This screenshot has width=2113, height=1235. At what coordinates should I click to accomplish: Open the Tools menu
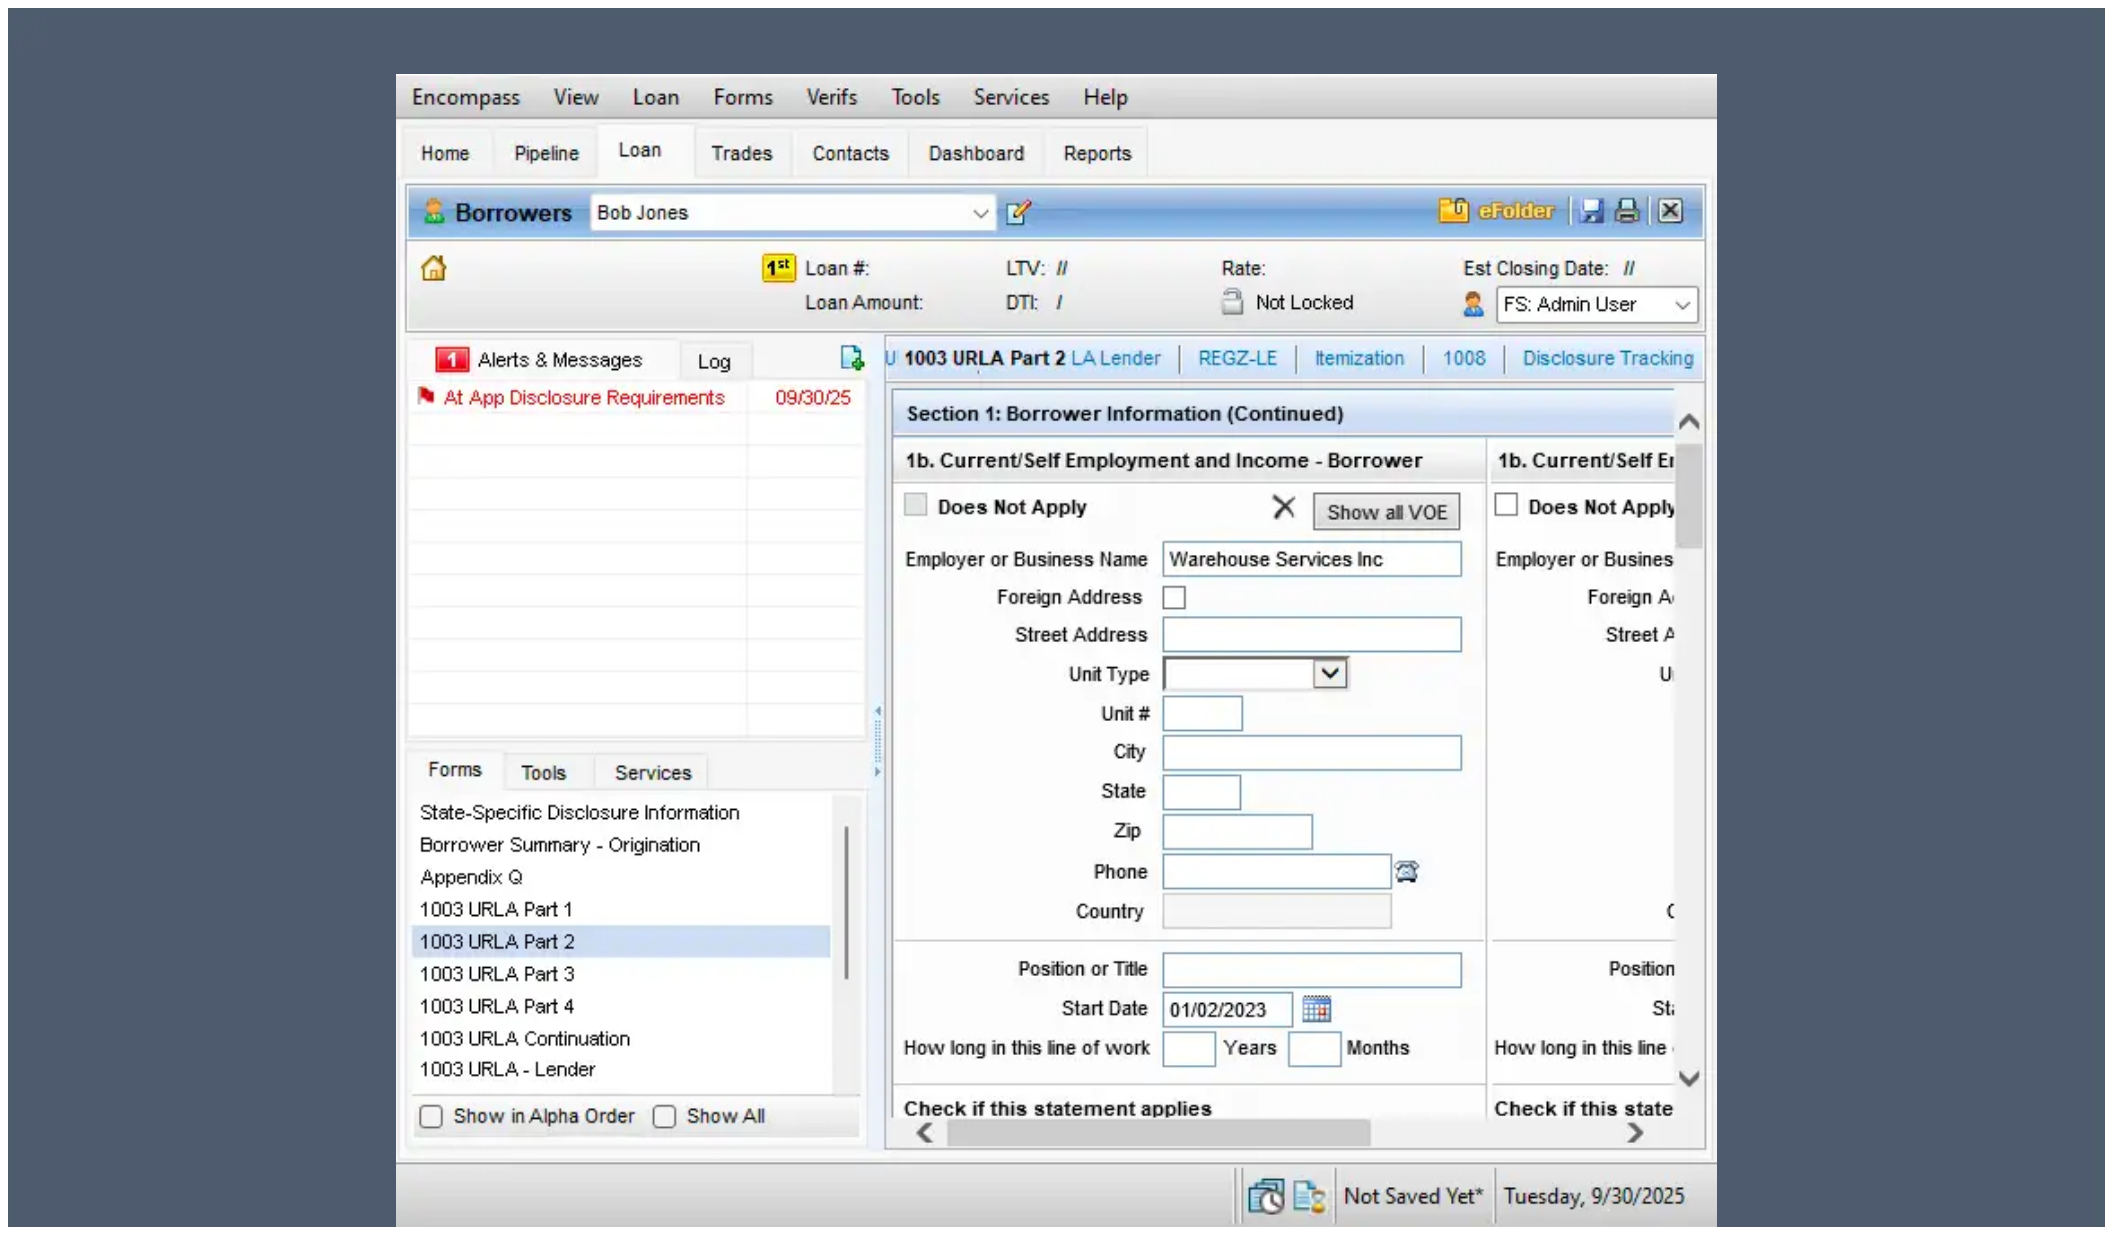point(915,96)
